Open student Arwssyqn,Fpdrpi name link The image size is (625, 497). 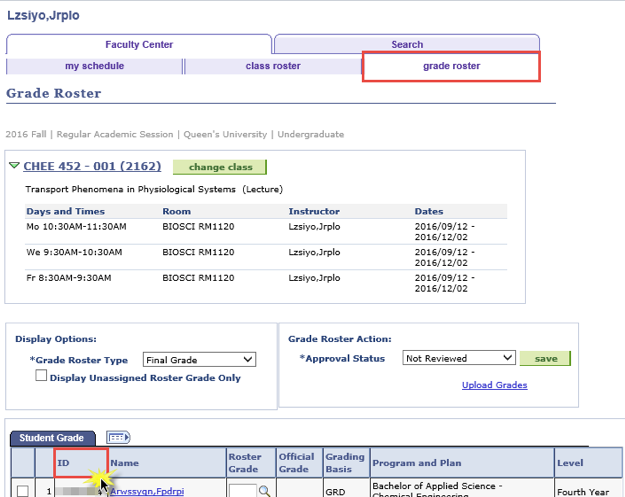147,491
